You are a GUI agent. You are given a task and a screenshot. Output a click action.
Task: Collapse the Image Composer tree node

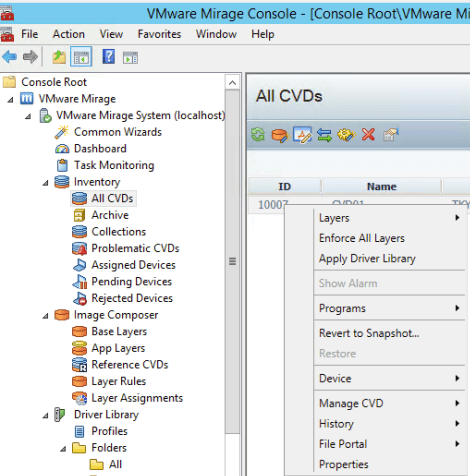tap(46, 316)
